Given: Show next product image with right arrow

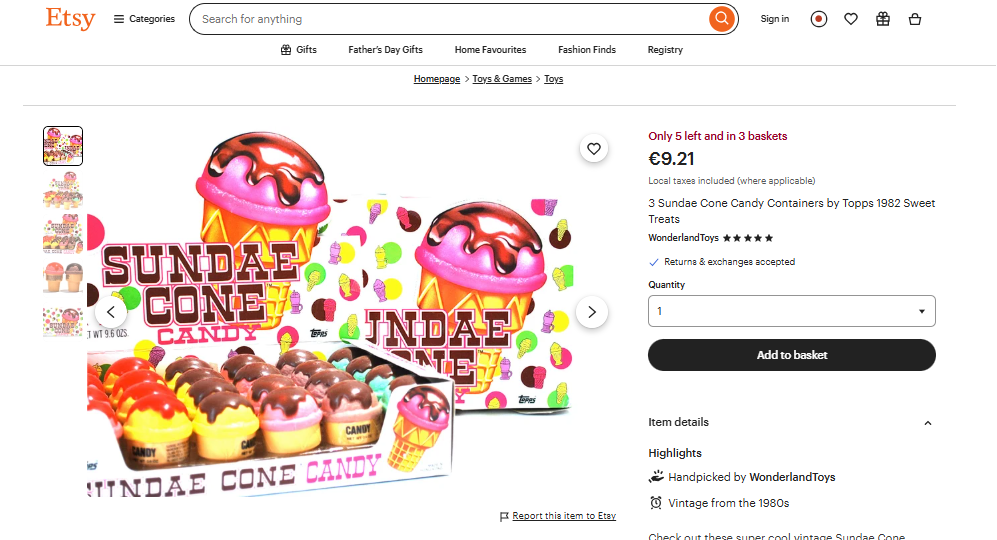Looking at the screenshot, I should coord(592,312).
